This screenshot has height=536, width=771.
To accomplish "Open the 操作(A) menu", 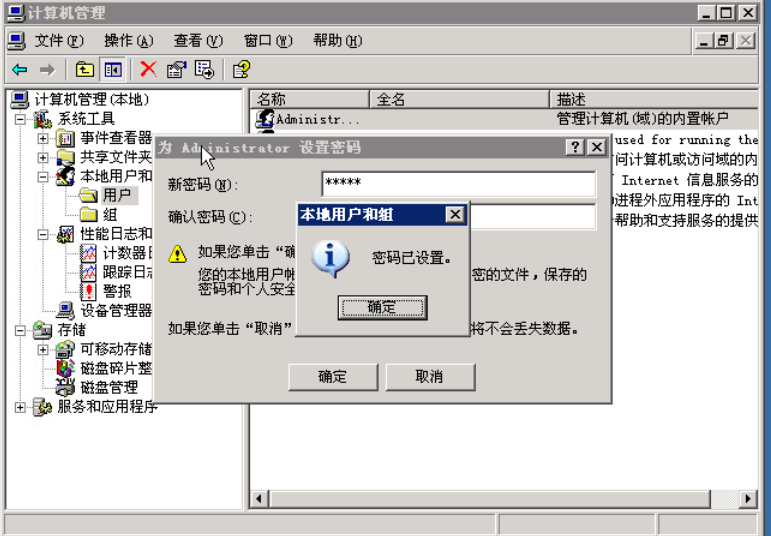I will point(128,41).
